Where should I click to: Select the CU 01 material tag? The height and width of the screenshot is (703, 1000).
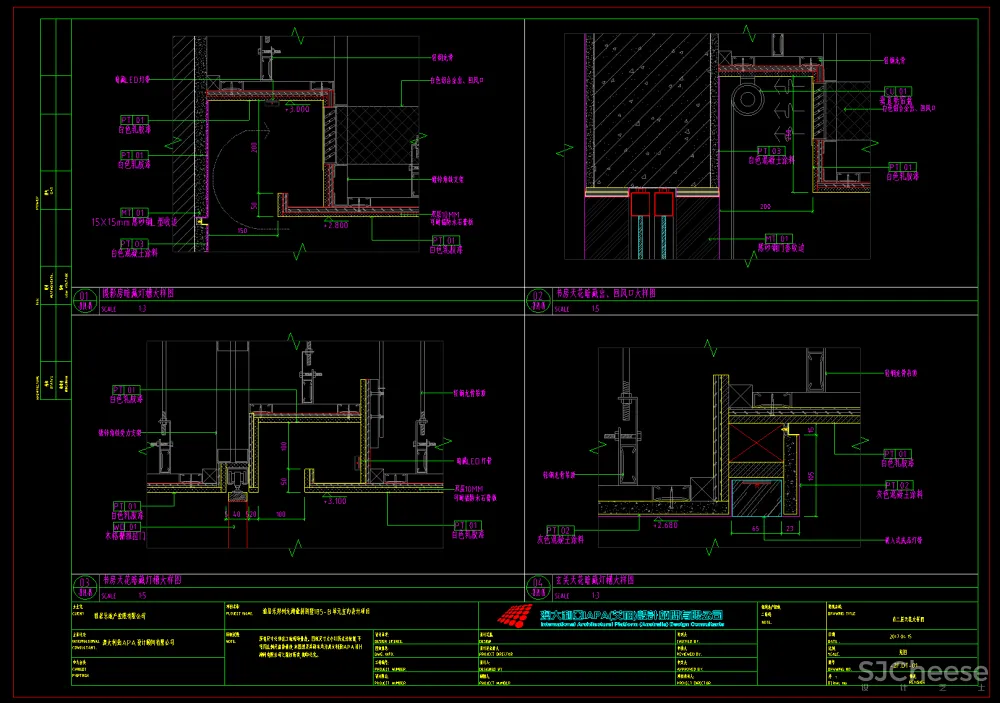pyautogui.click(x=891, y=90)
